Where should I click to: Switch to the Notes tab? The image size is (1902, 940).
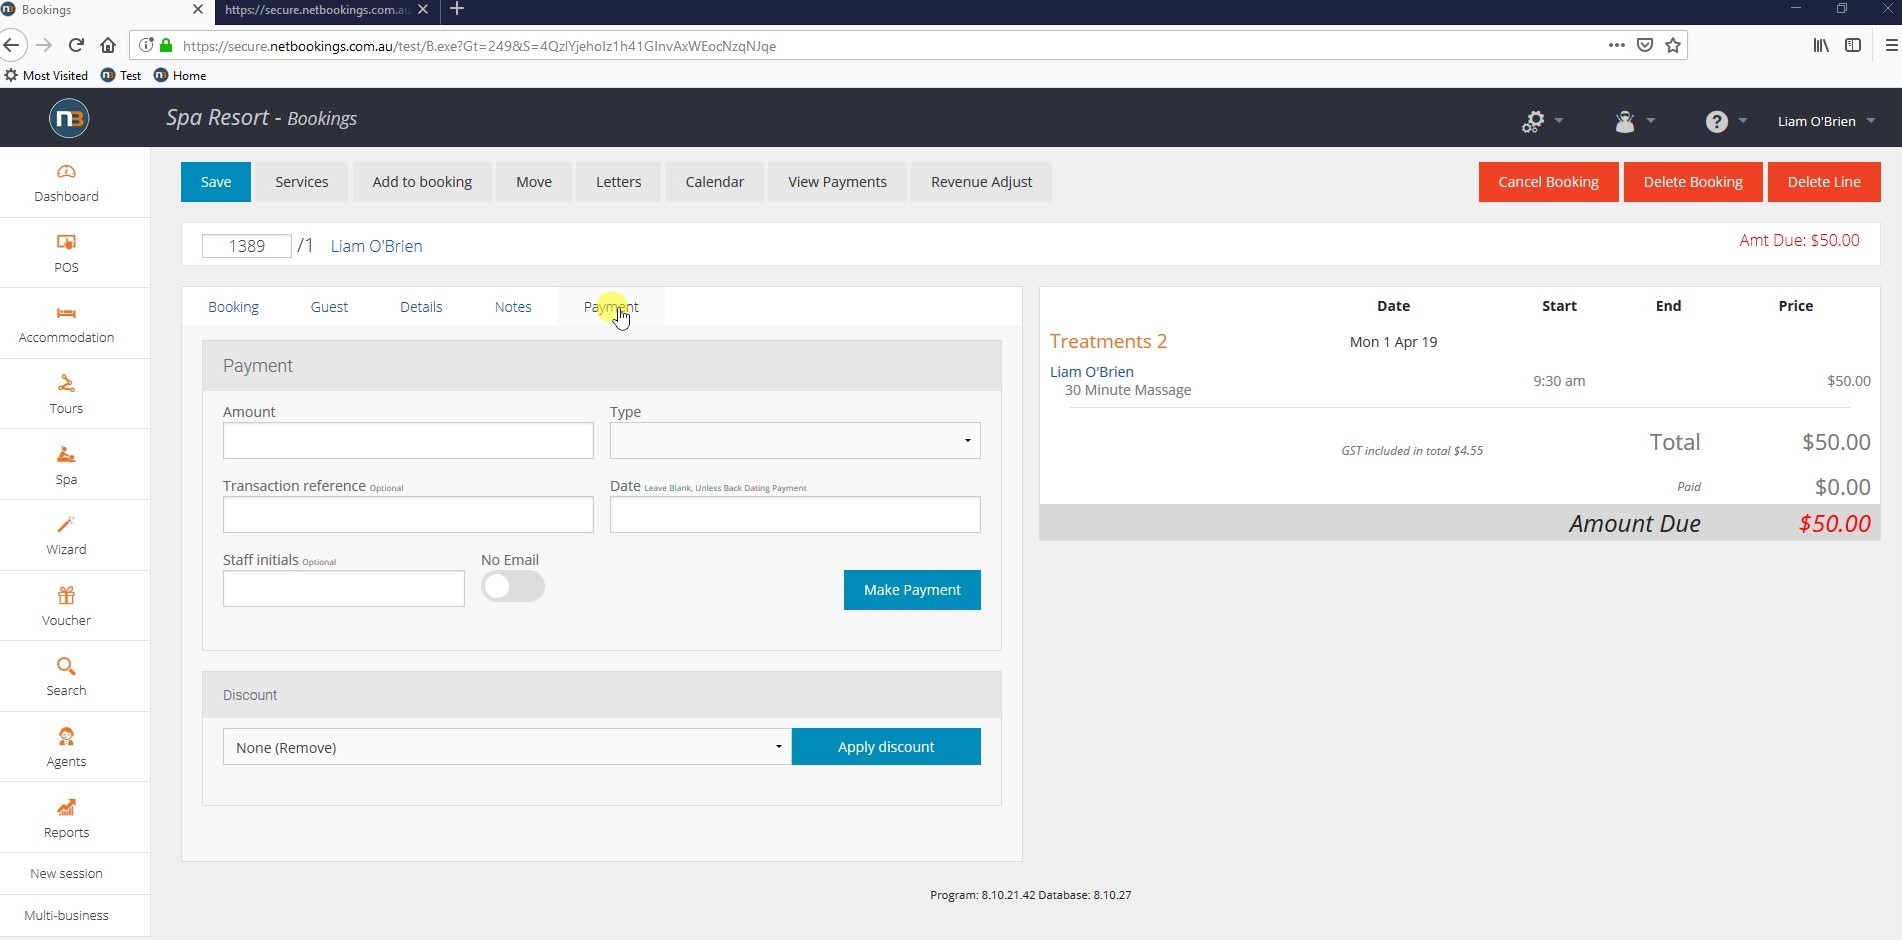point(513,307)
